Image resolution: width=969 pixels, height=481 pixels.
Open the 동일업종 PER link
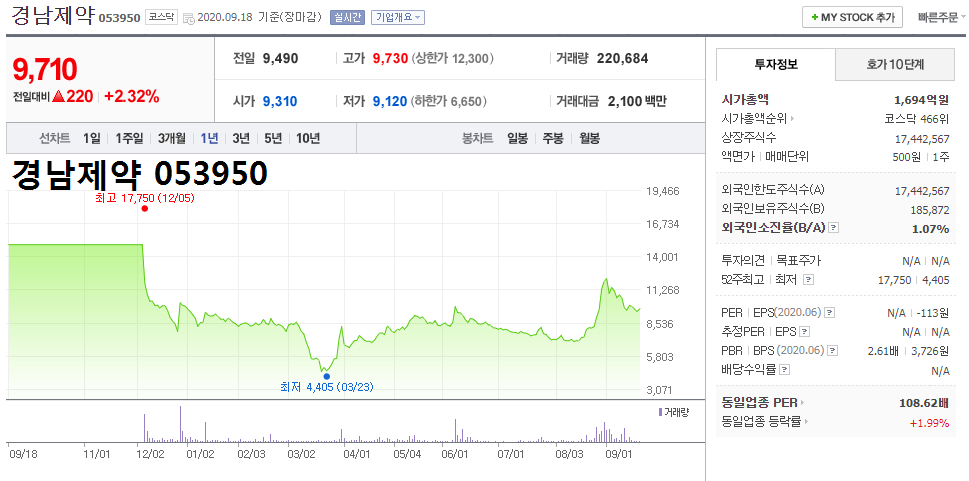[x=763, y=402]
